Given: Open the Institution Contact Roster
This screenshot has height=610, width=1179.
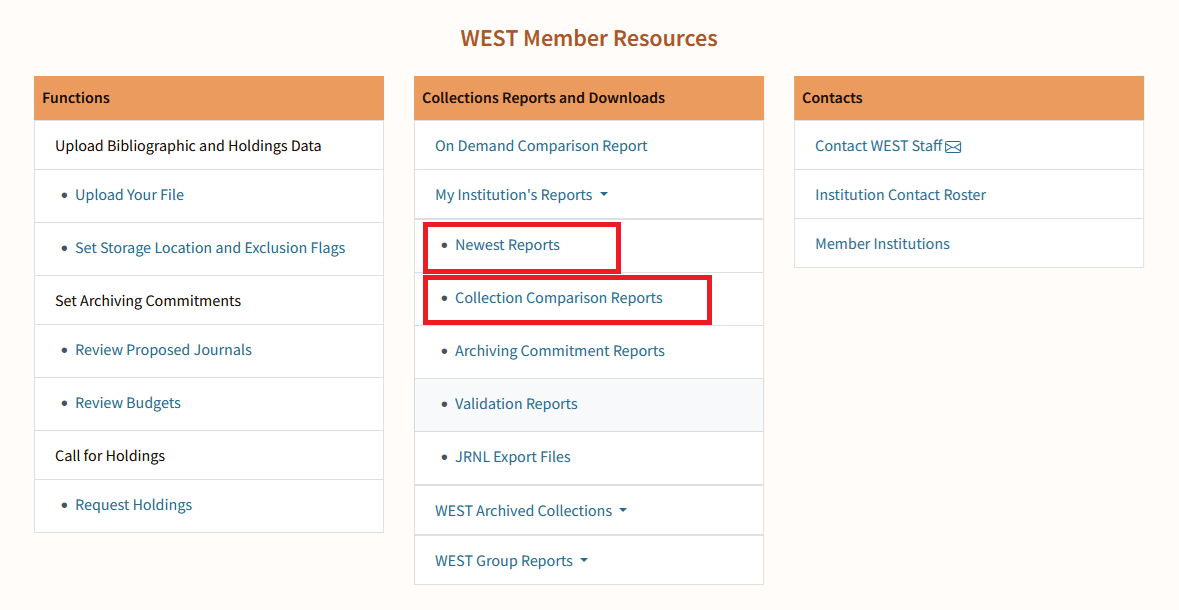Looking at the screenshot, I should tap(900, 195).
